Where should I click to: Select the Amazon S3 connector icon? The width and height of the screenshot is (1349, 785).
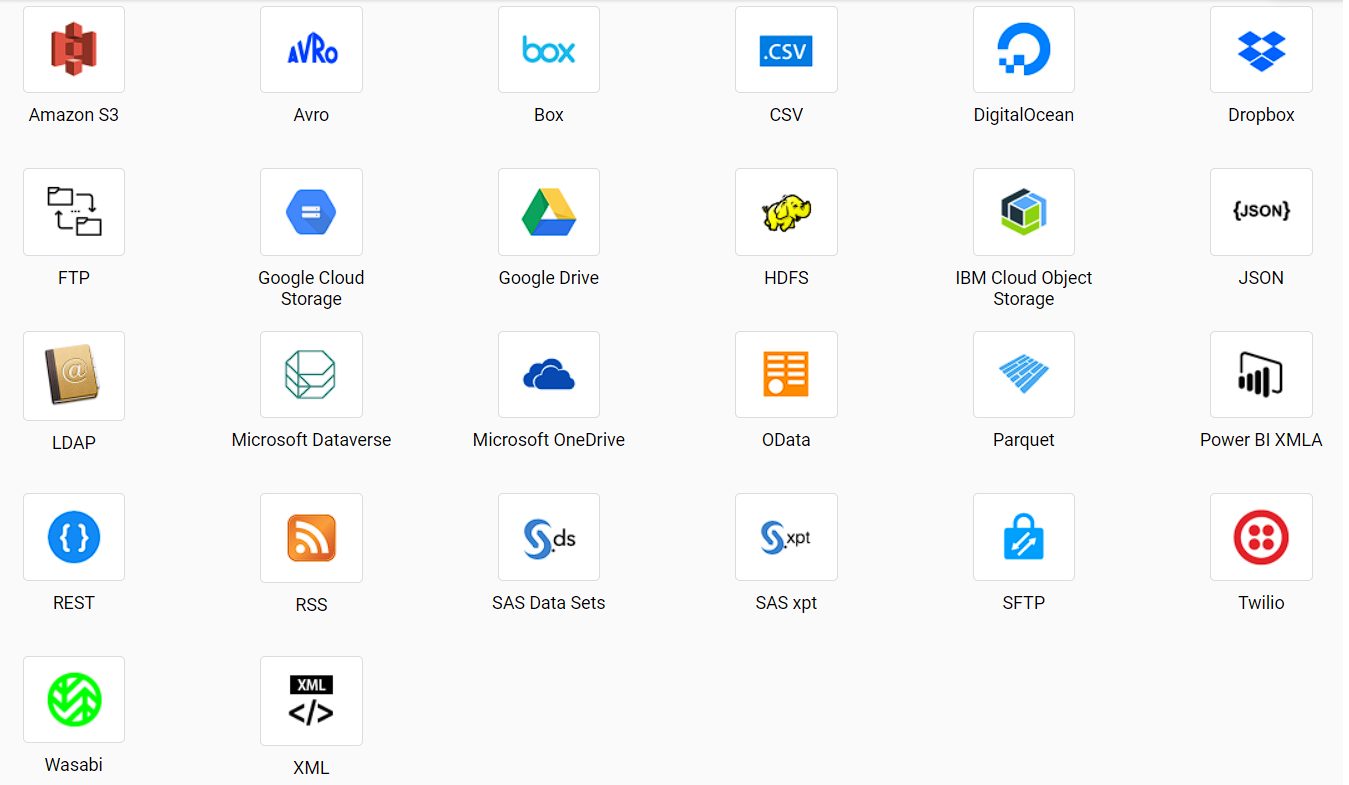point(74,49)
